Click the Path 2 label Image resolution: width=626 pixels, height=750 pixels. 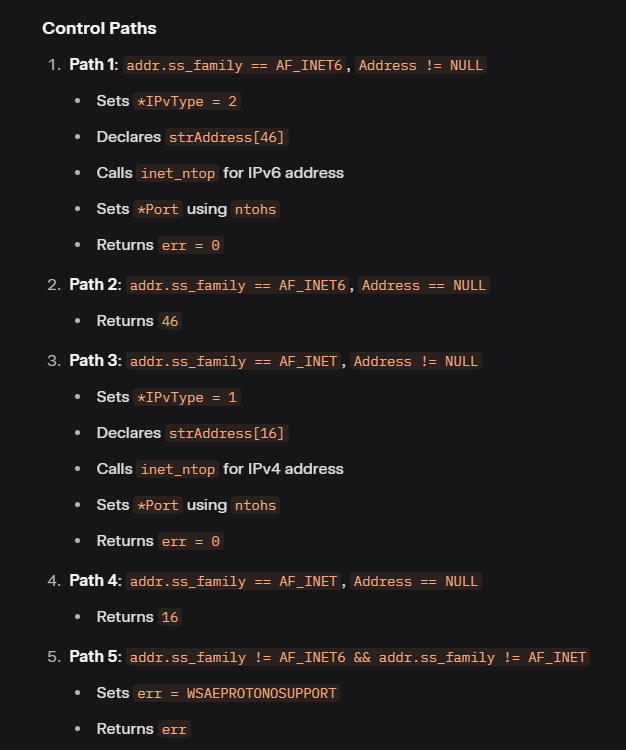[95, 285]
